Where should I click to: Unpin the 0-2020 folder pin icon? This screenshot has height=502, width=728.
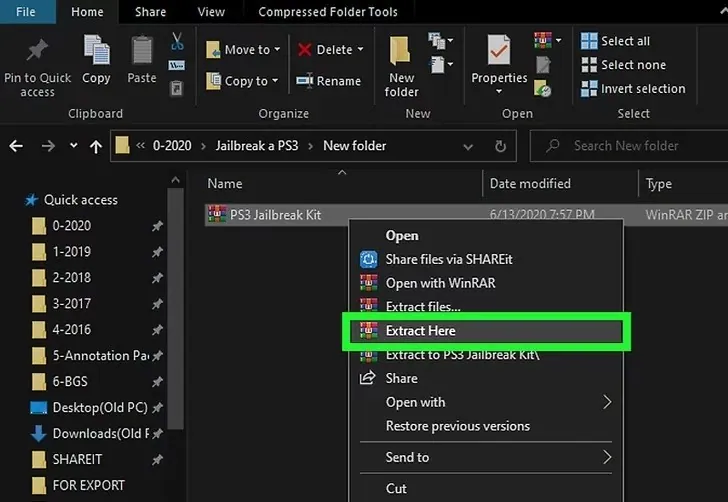pyautogui.click(x=157, y=226)
